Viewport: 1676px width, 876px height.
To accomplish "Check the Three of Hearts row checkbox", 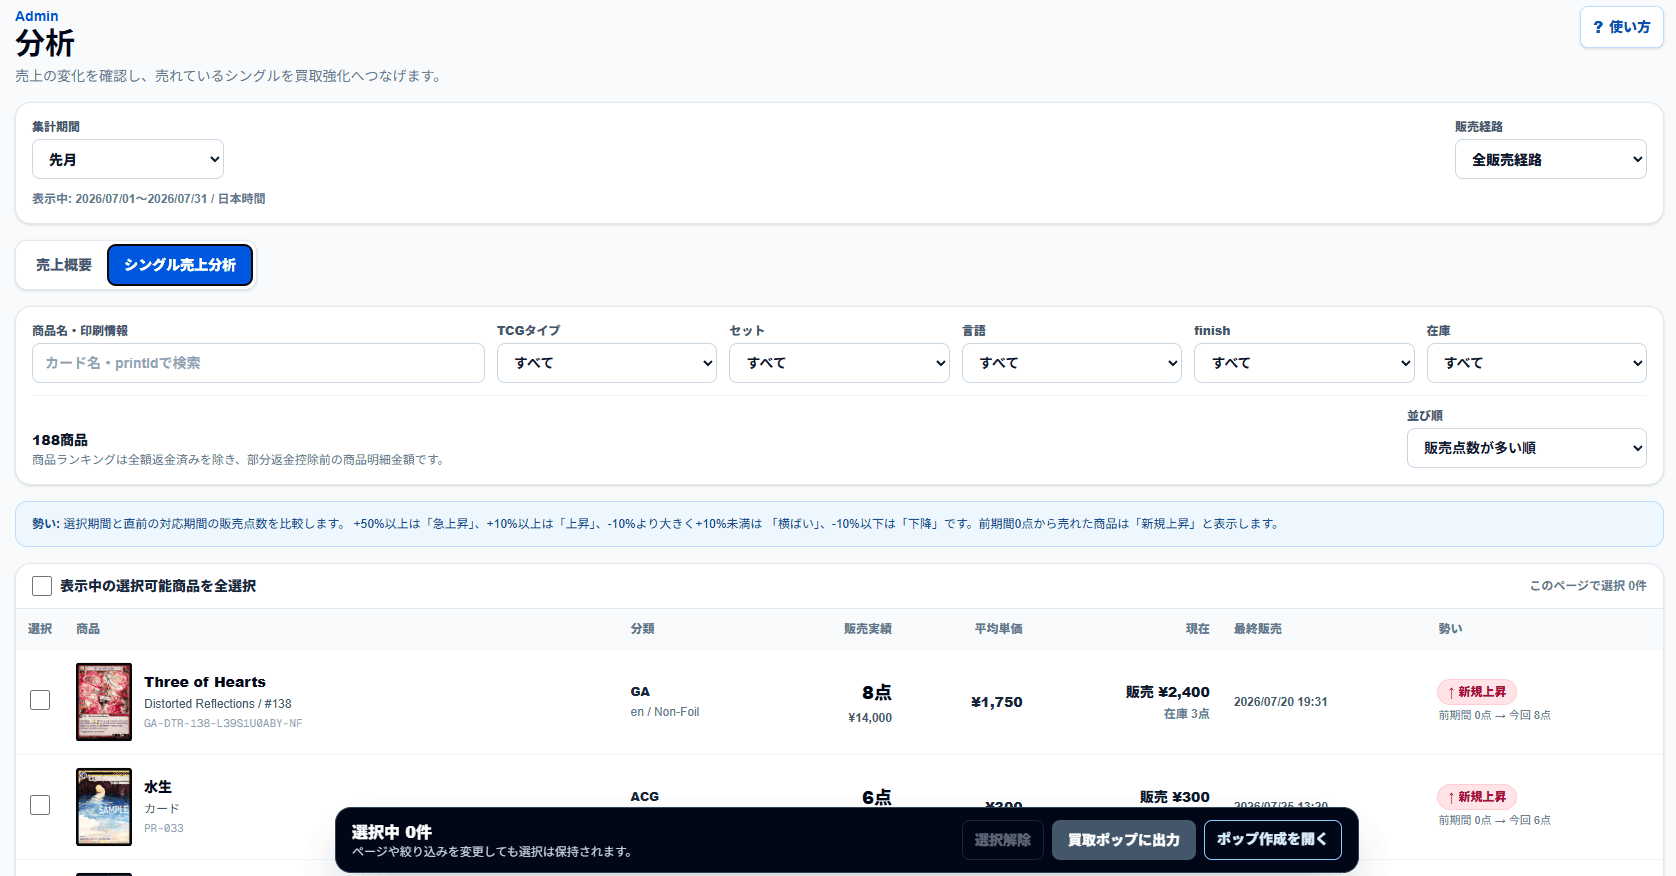I will [40, 700].
